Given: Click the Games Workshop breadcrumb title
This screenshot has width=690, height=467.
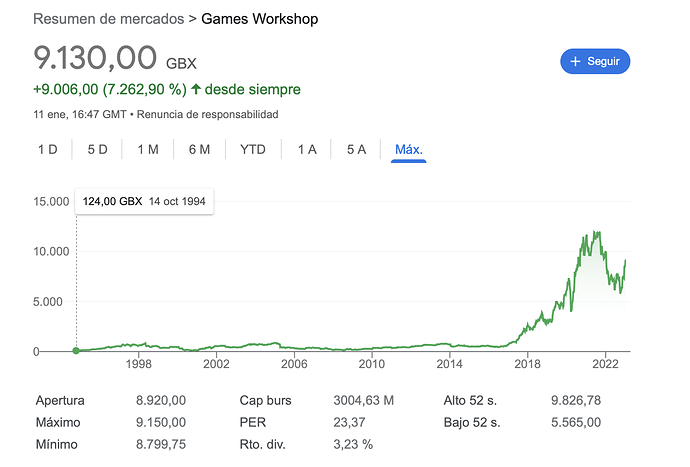Looking at the screenshot, I should point(260,19).
